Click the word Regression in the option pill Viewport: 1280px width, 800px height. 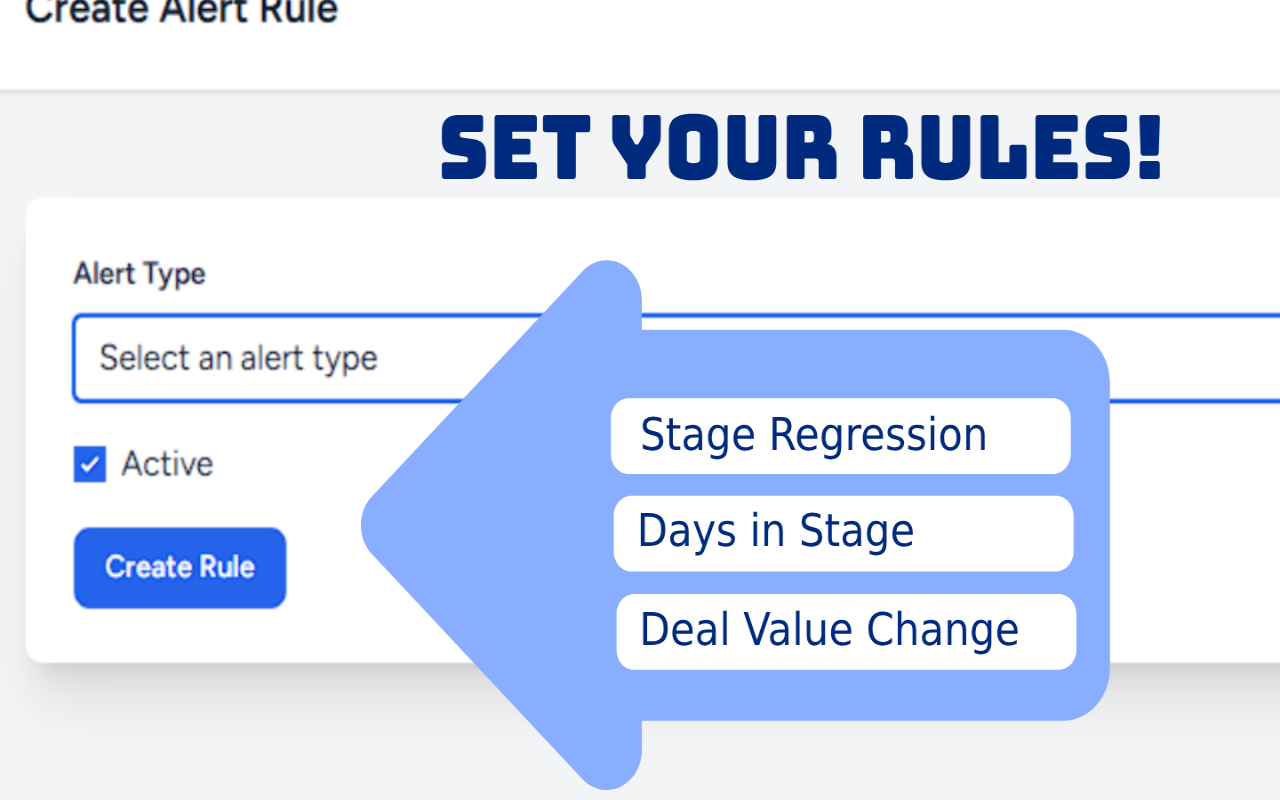[878, 436]
